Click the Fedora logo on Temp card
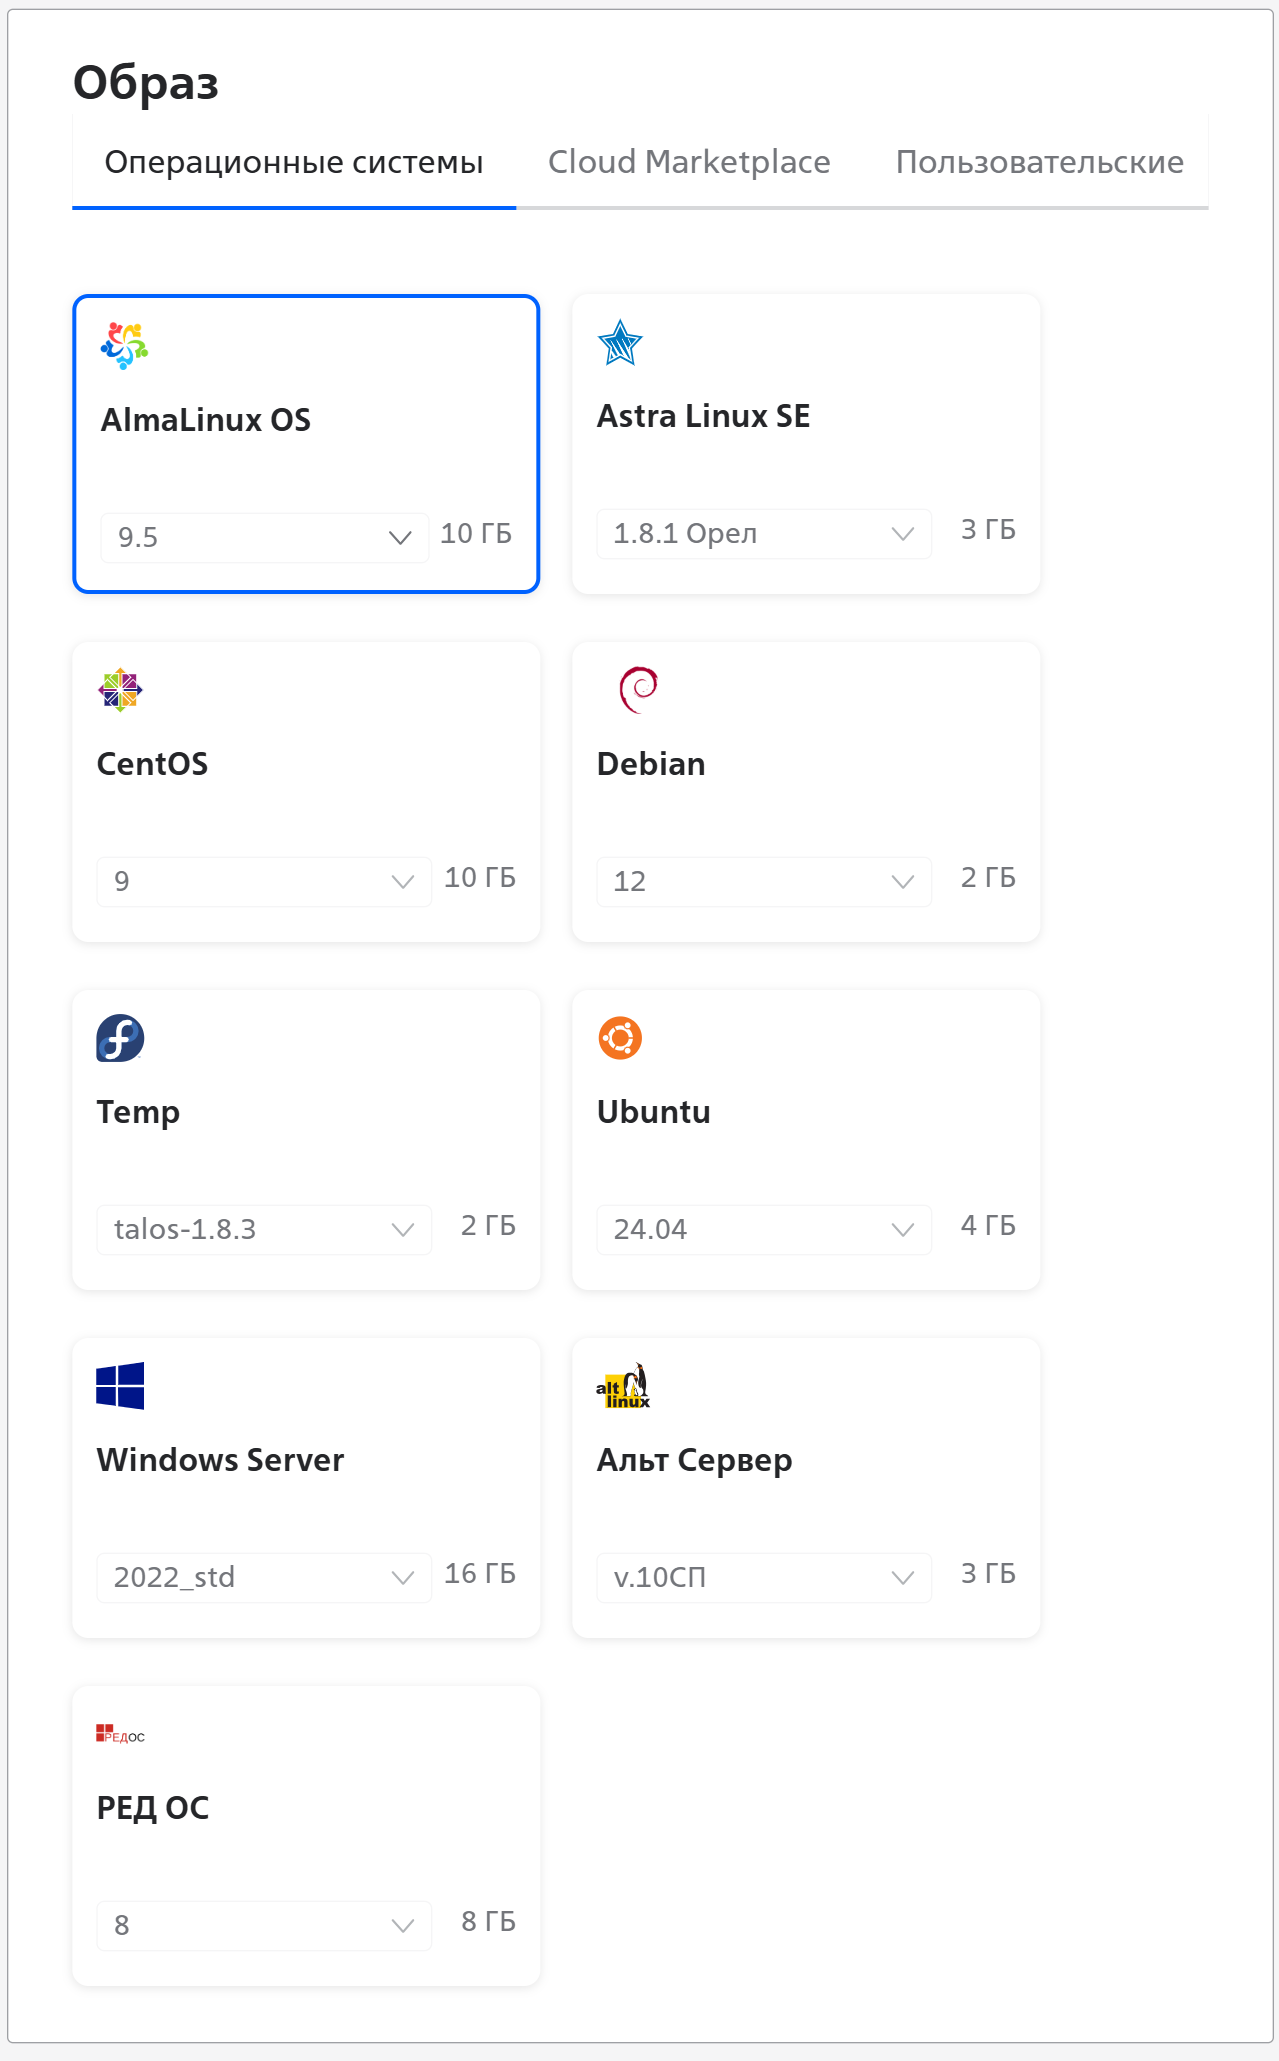The width and height of the screenshot is (1279, 2061). click(120, 1038)
